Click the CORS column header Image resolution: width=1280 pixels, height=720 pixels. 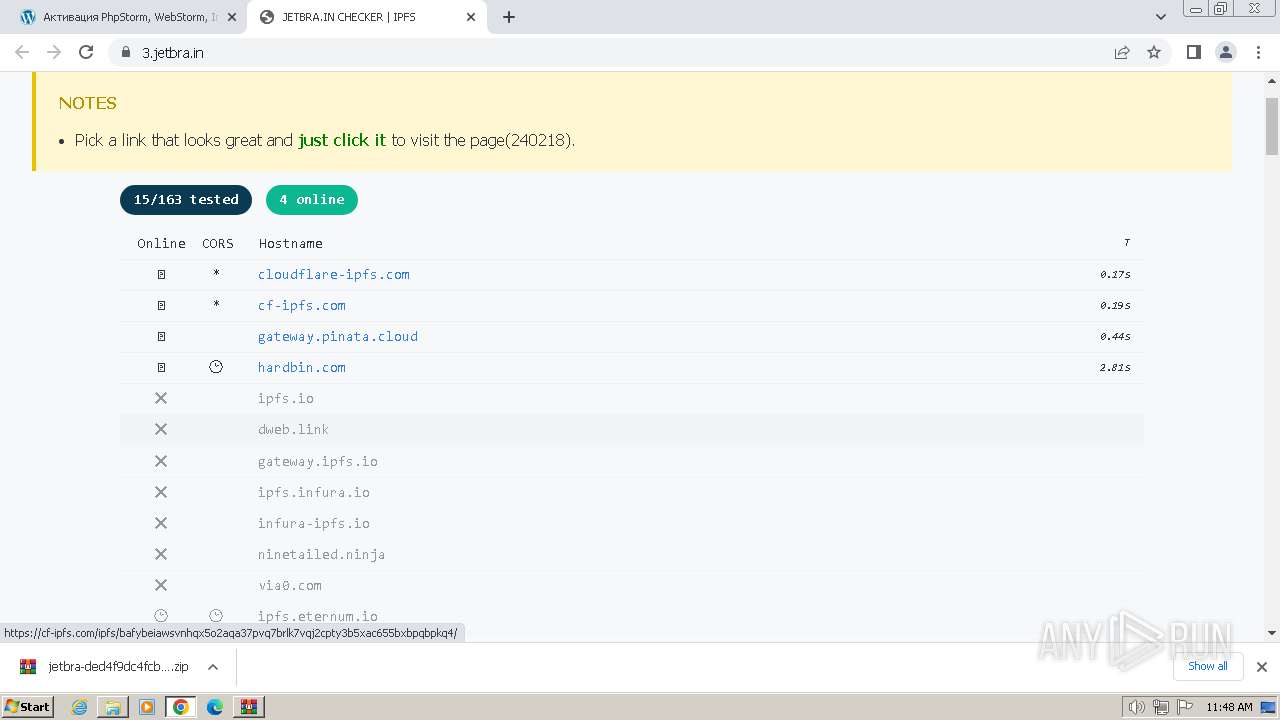(x=218, y=243)
